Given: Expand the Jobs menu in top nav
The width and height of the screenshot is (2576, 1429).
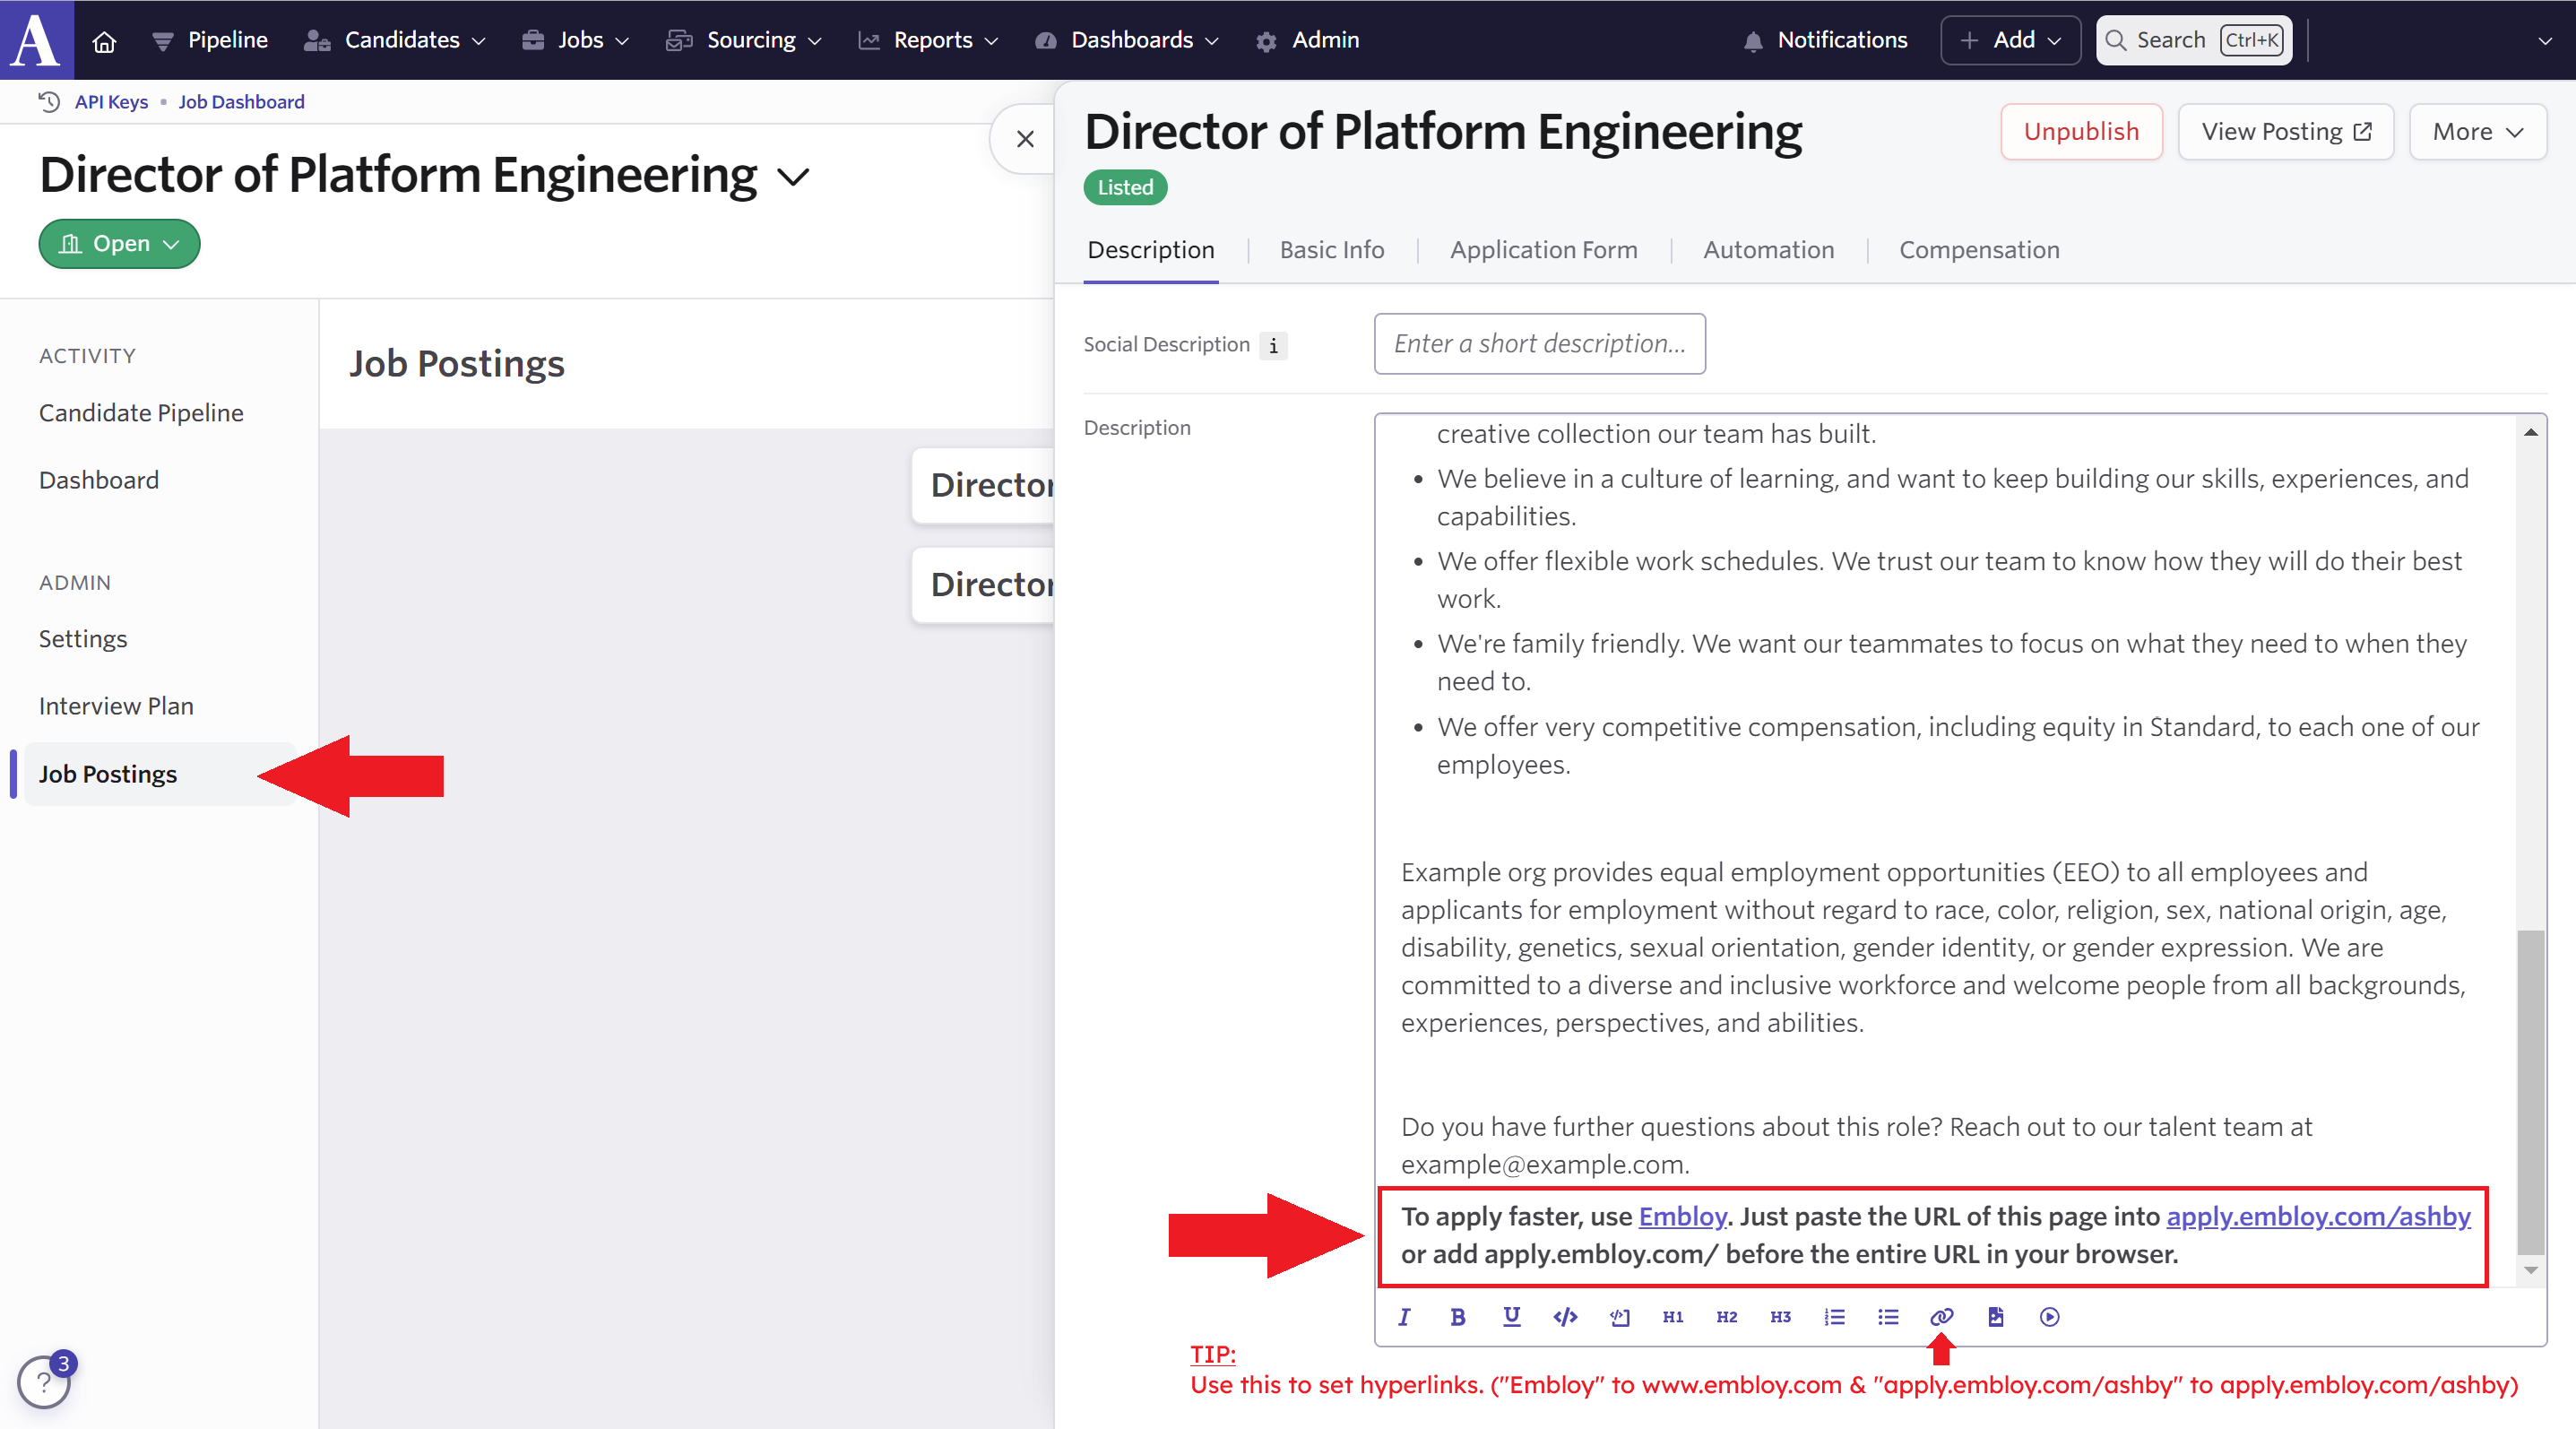Looking at the screenshot, I should pyautogui.click(x=576, y=40).
